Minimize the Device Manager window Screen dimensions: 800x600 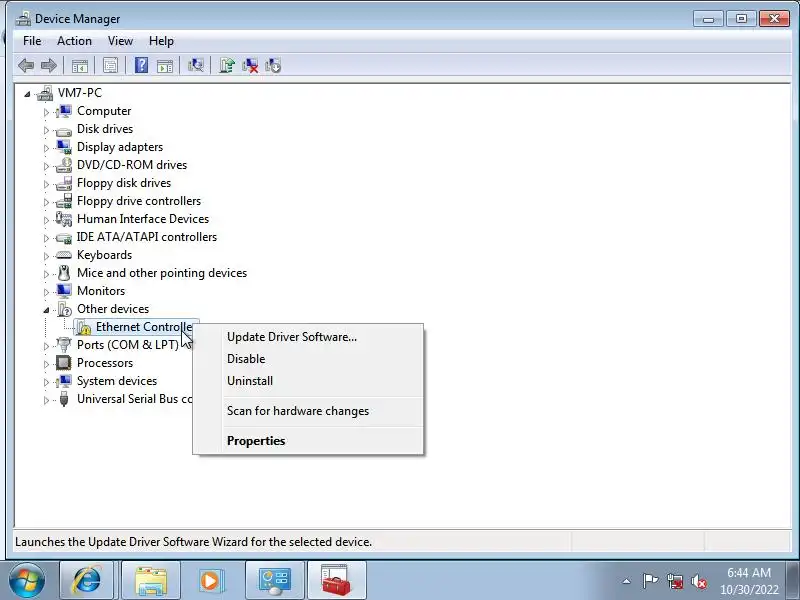pos(708,19)
